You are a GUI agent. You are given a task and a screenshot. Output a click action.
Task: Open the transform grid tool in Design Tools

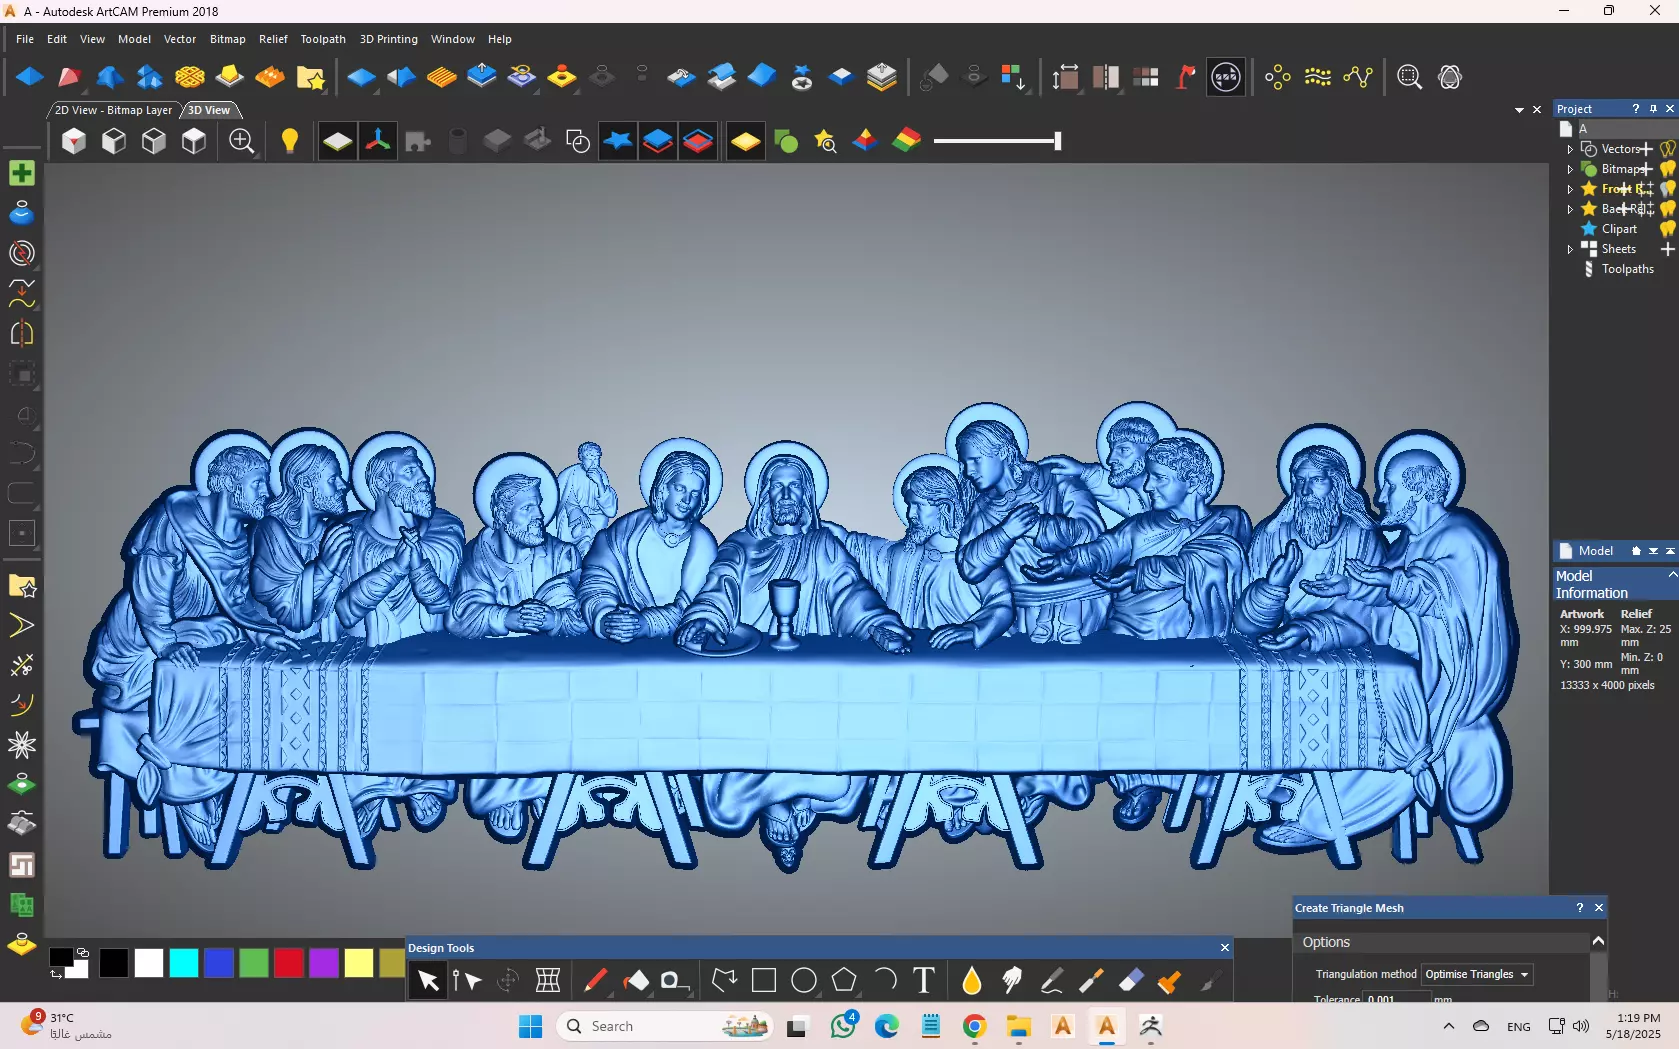(548, 980)
